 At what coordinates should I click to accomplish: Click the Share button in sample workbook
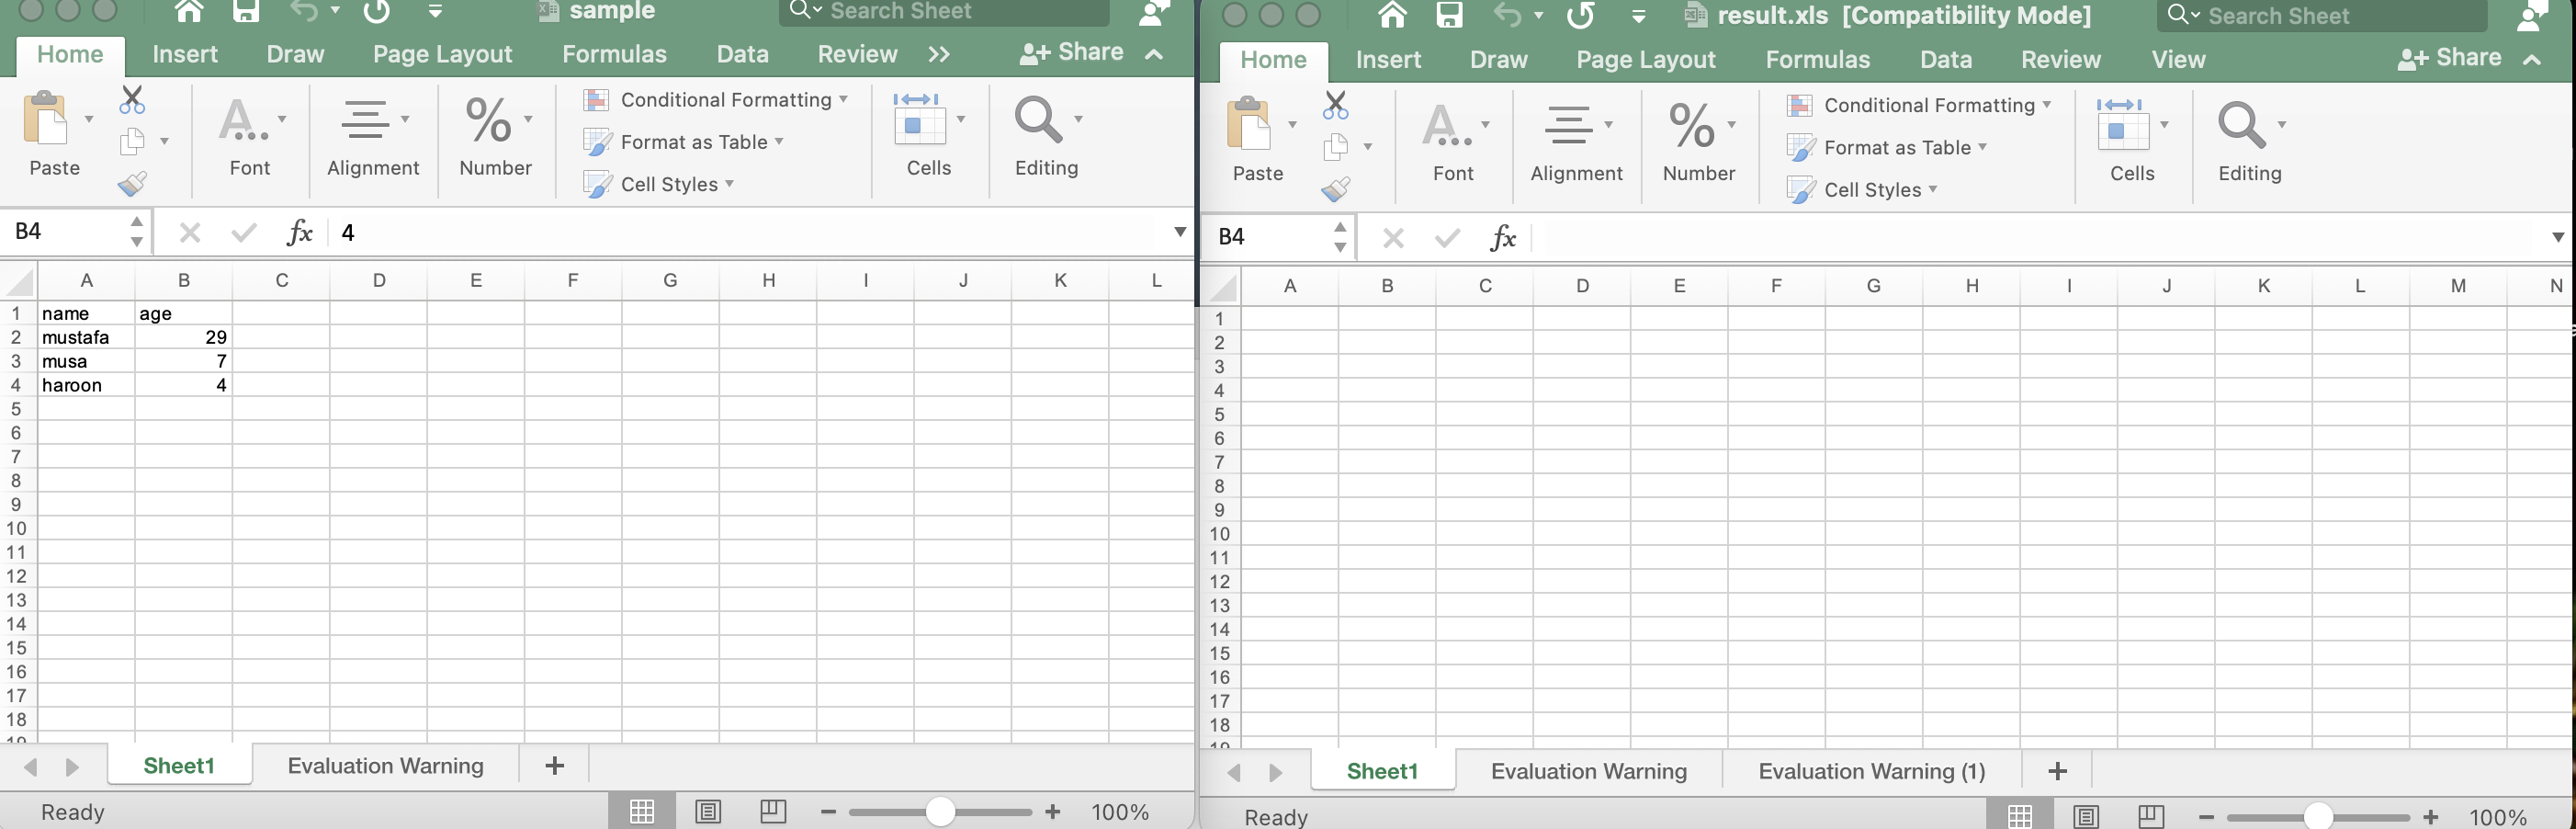(x=1085, y=52)
